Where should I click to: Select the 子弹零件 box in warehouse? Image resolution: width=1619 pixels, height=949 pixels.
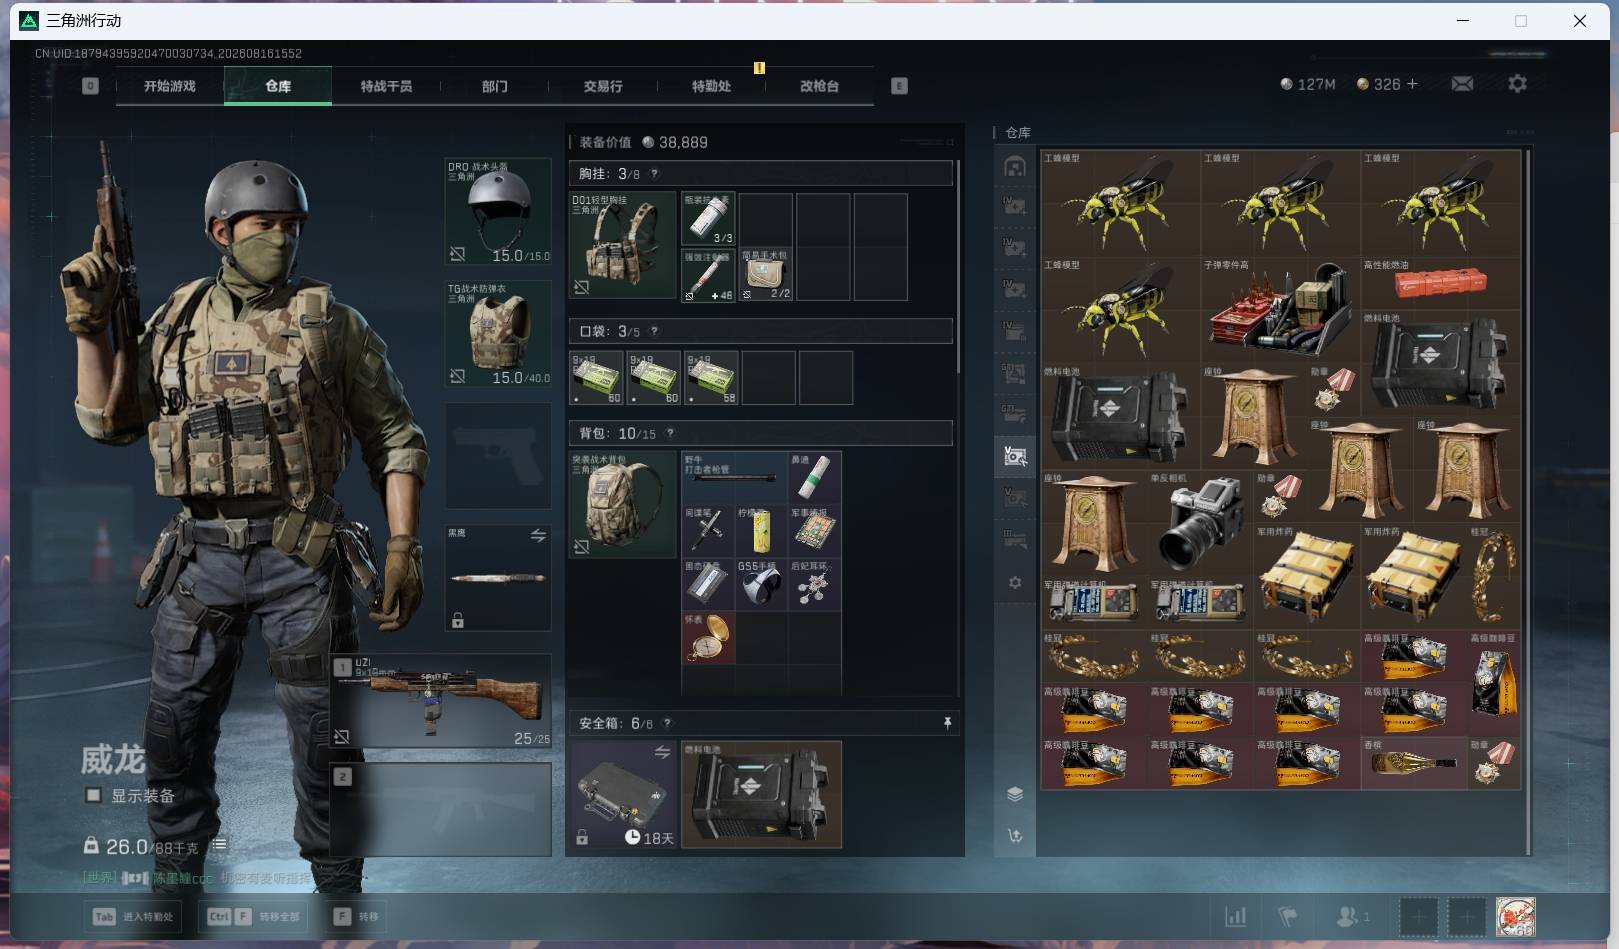coord(1280,310)
